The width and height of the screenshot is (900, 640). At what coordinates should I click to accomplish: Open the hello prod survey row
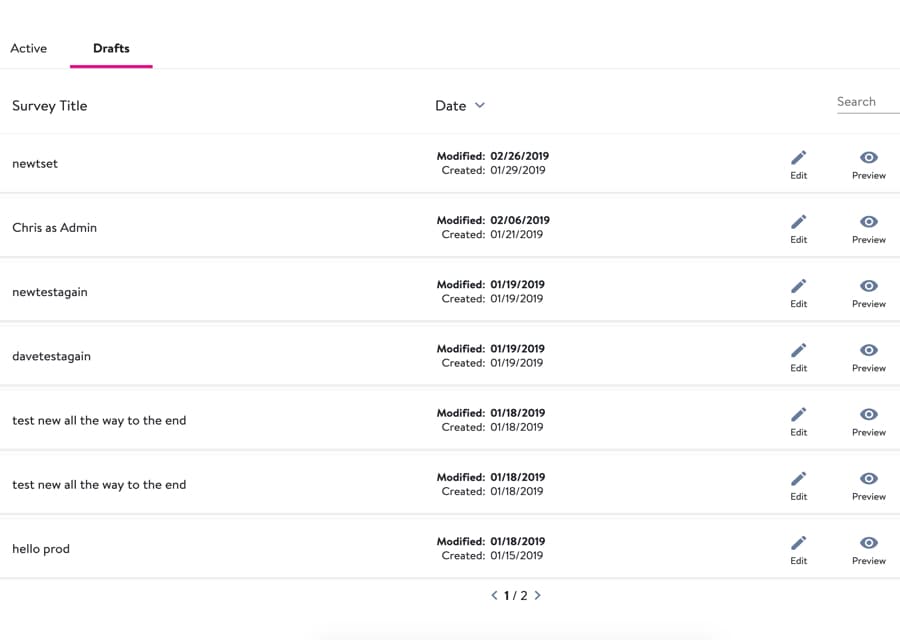(x=41, y=549)
